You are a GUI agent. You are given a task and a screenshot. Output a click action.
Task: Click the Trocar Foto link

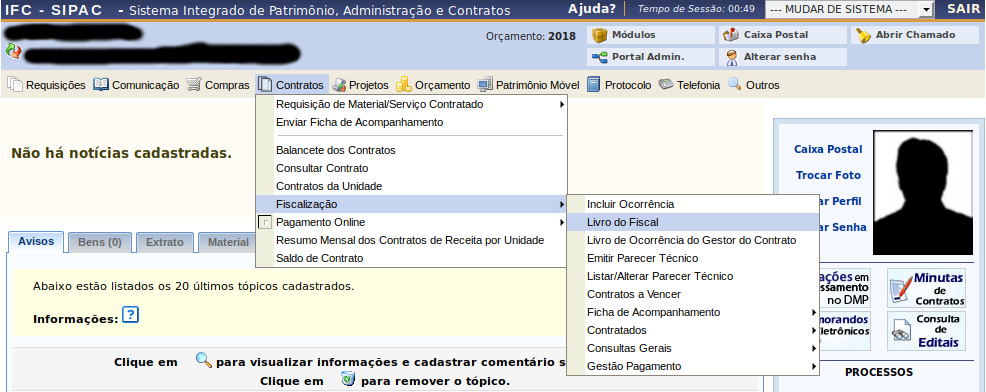pos(828,176)
